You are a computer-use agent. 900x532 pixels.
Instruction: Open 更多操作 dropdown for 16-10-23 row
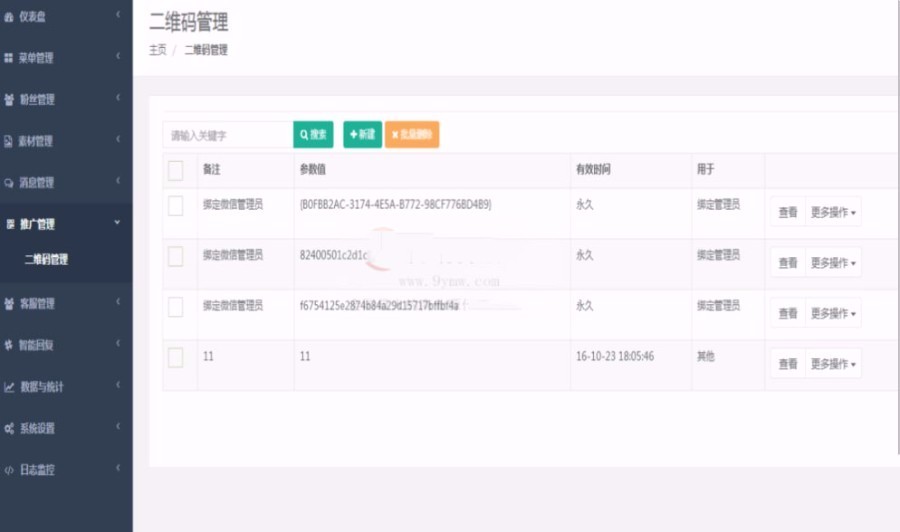833,364
